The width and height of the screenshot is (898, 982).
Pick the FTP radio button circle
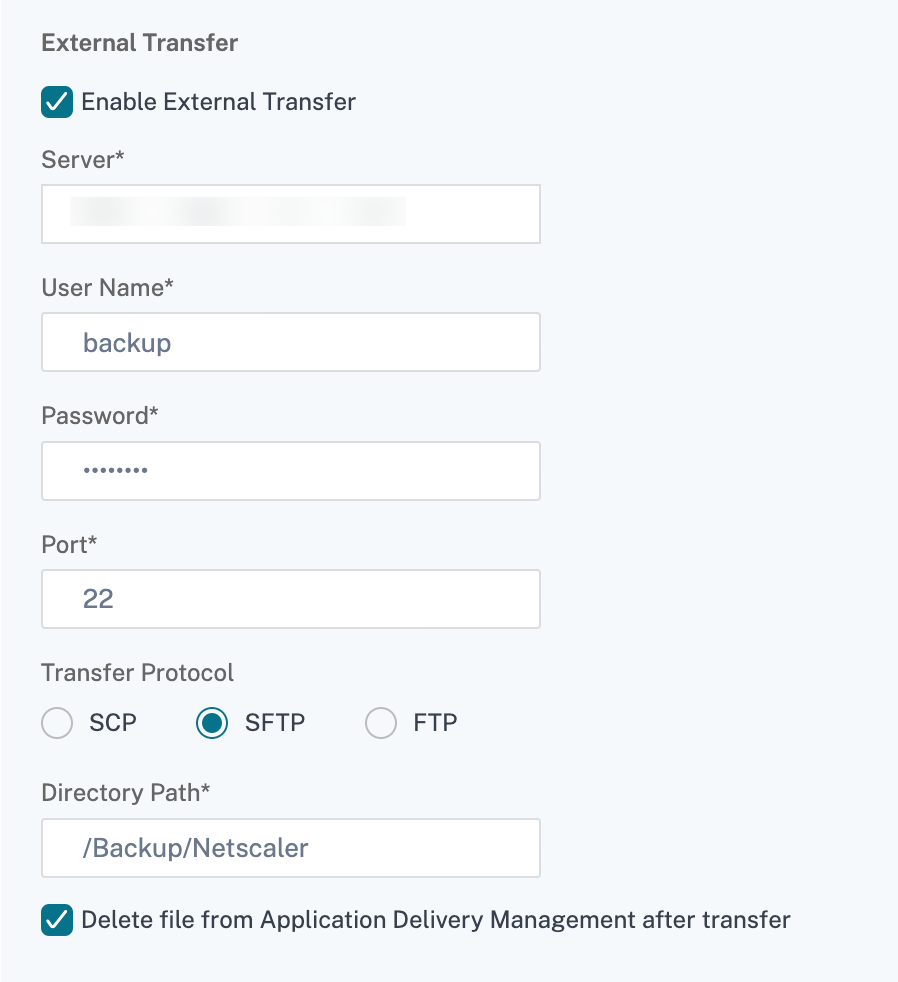381,723
